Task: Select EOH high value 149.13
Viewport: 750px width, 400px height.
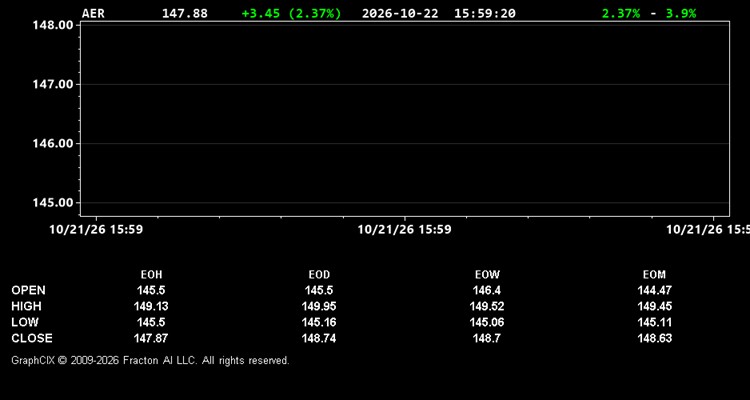Action: [x=151, y=306]
